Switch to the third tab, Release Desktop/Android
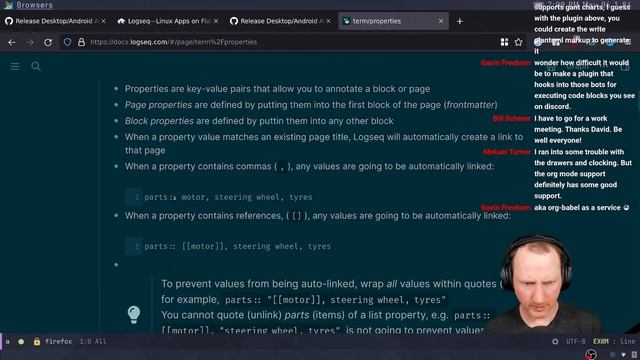Image resolution: width=640 pixels, height=360 pixels. [x=280, y=21]
